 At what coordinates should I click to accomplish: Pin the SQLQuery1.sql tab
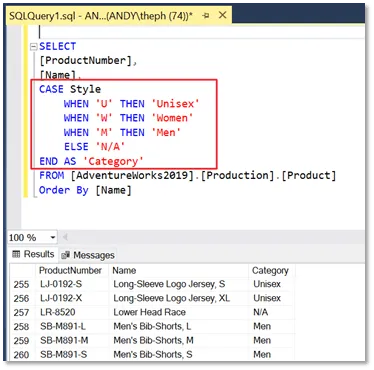206,16
